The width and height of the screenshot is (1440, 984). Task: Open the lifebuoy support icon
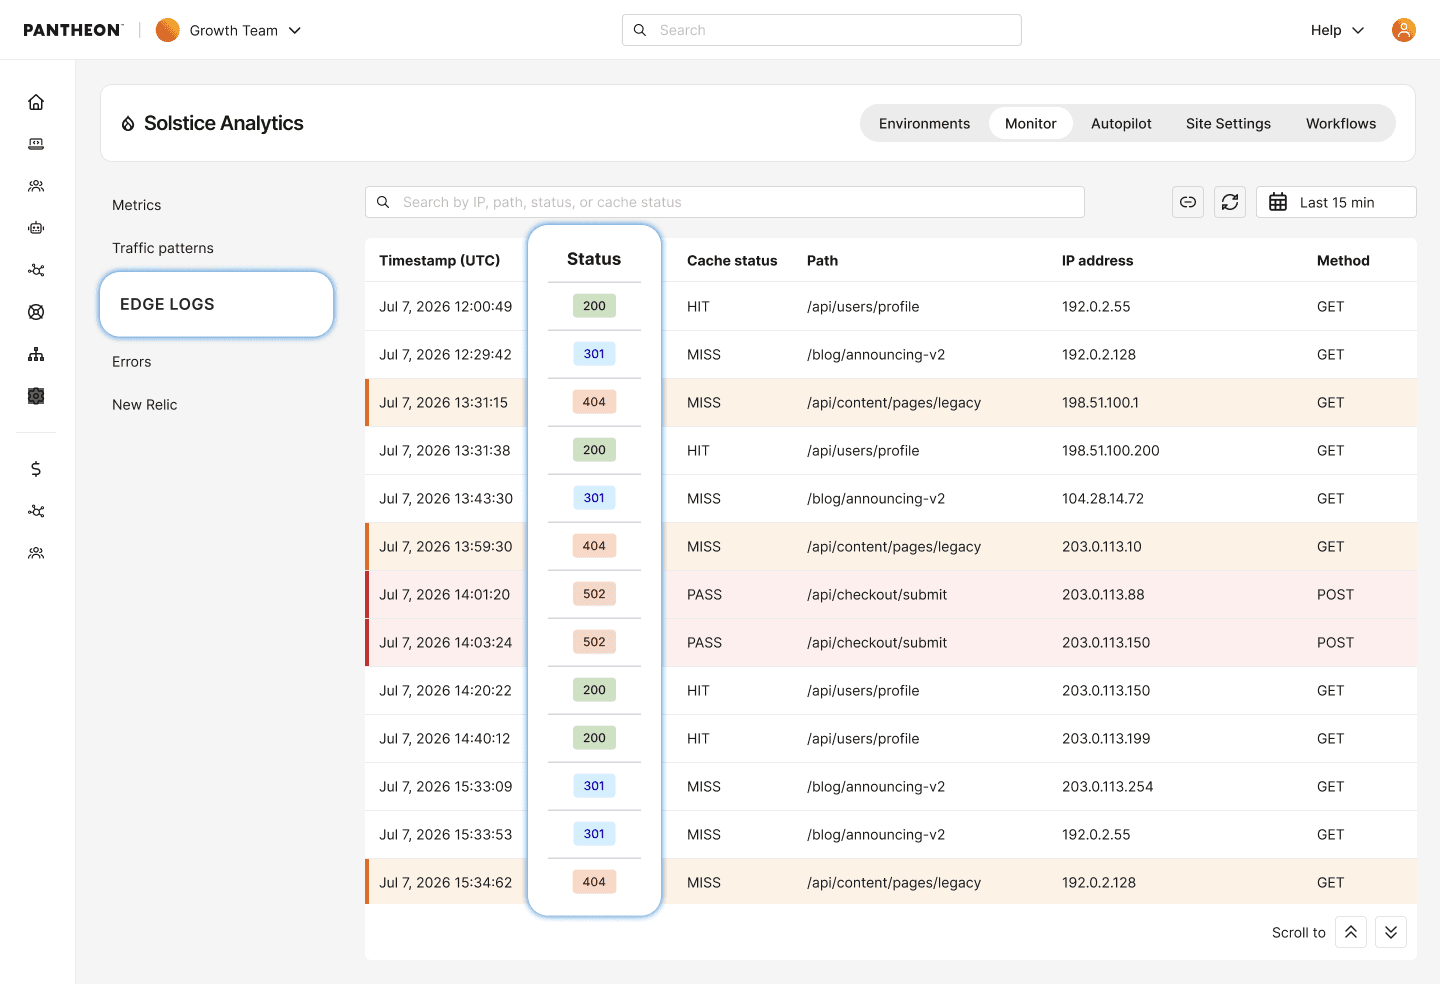[x=36, y=312]
